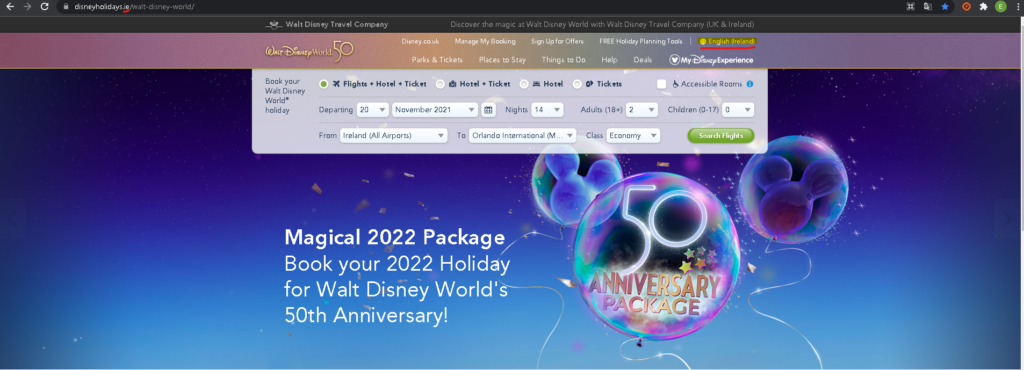Select the Hotel only radio option

524,84
